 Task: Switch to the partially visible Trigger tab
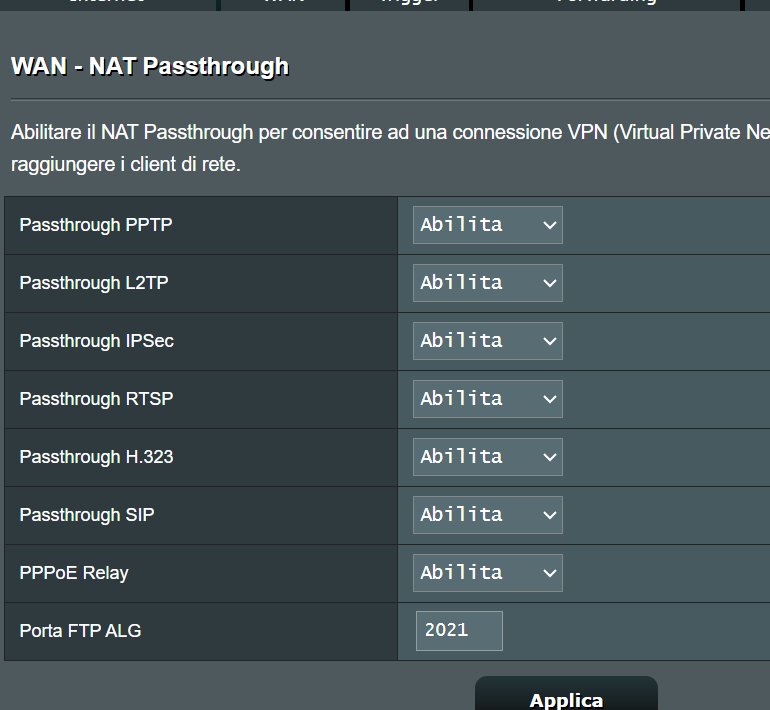(x=409, y=4)
